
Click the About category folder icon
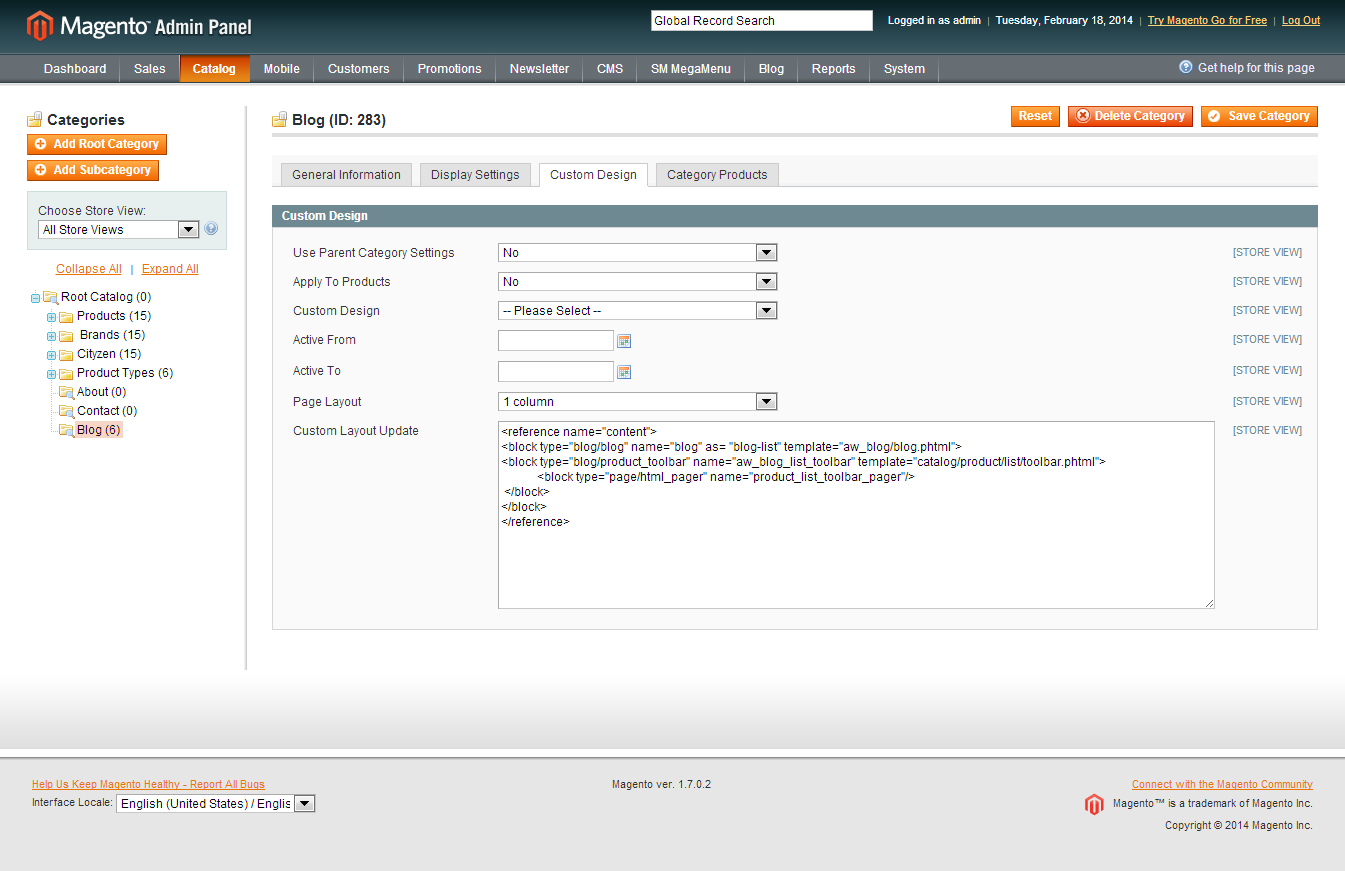67,392
